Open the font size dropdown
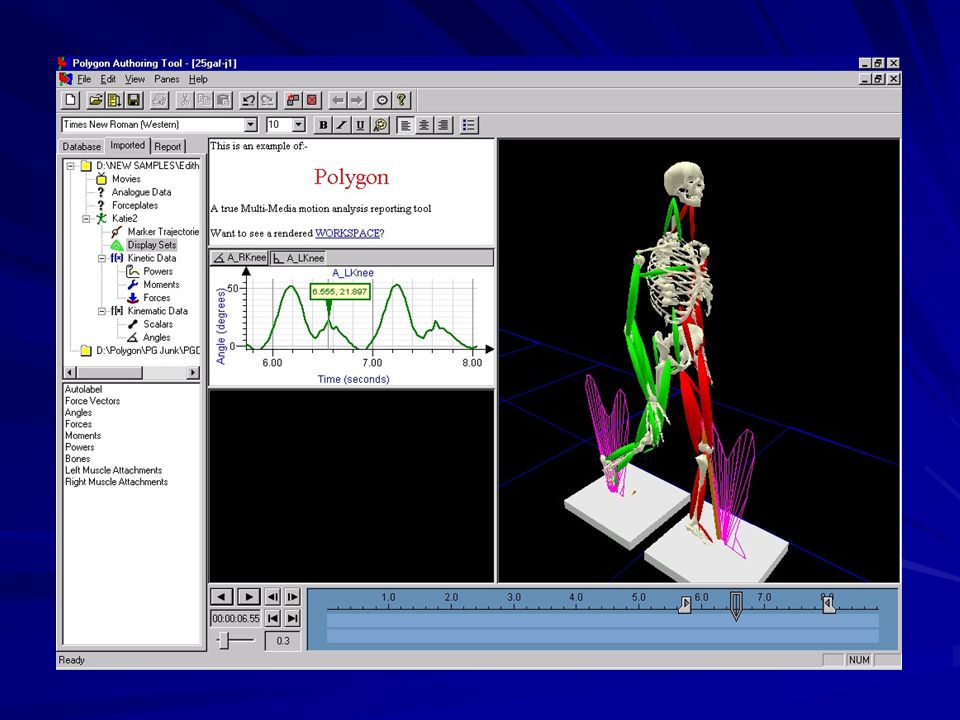The height and width of the screenshot is (720, 960). coord(299,125)
